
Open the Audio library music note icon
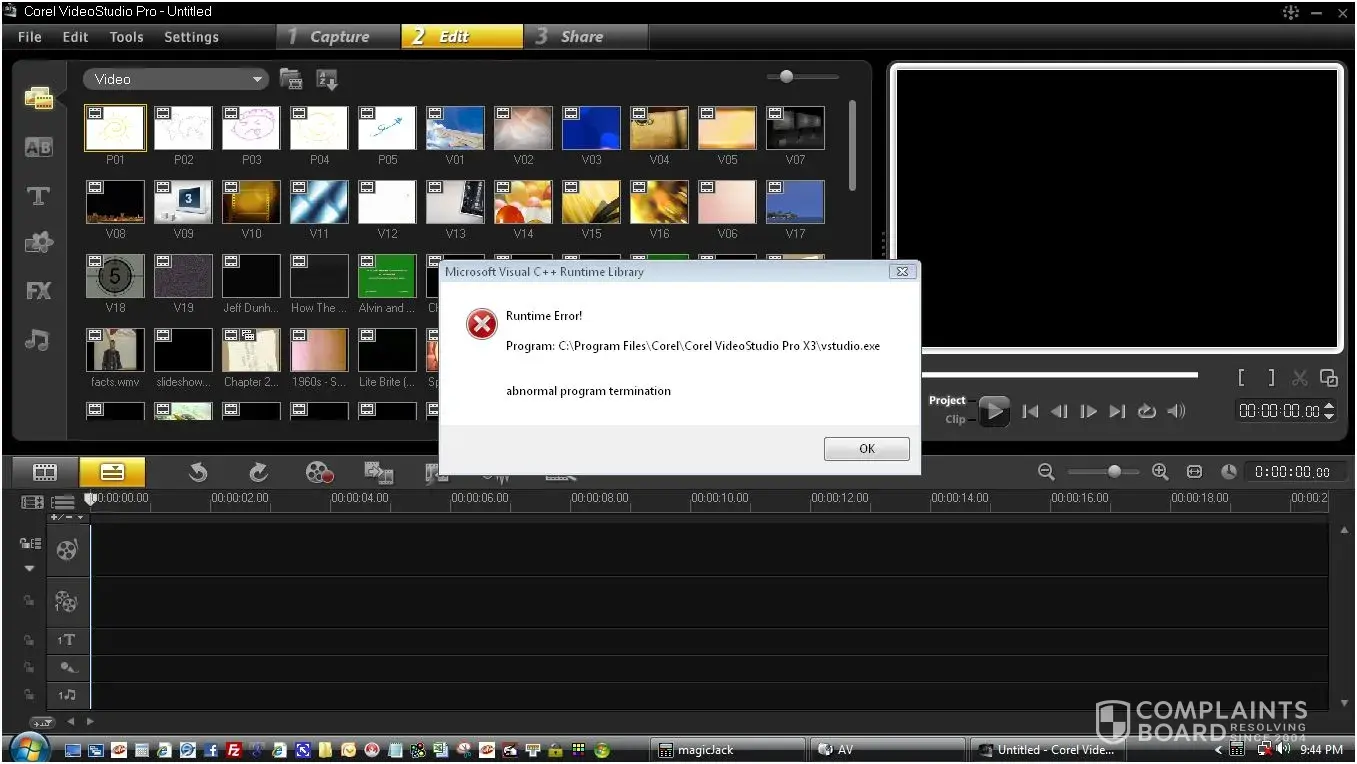(x=38, y=340)
